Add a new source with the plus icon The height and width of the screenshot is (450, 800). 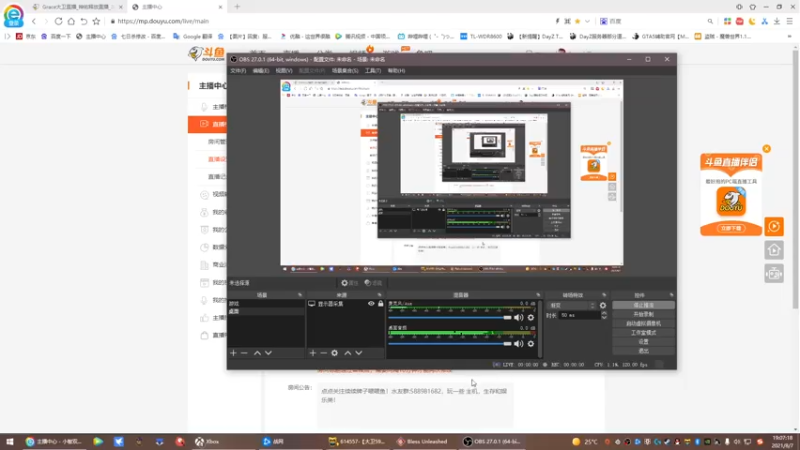pos(313,353)
